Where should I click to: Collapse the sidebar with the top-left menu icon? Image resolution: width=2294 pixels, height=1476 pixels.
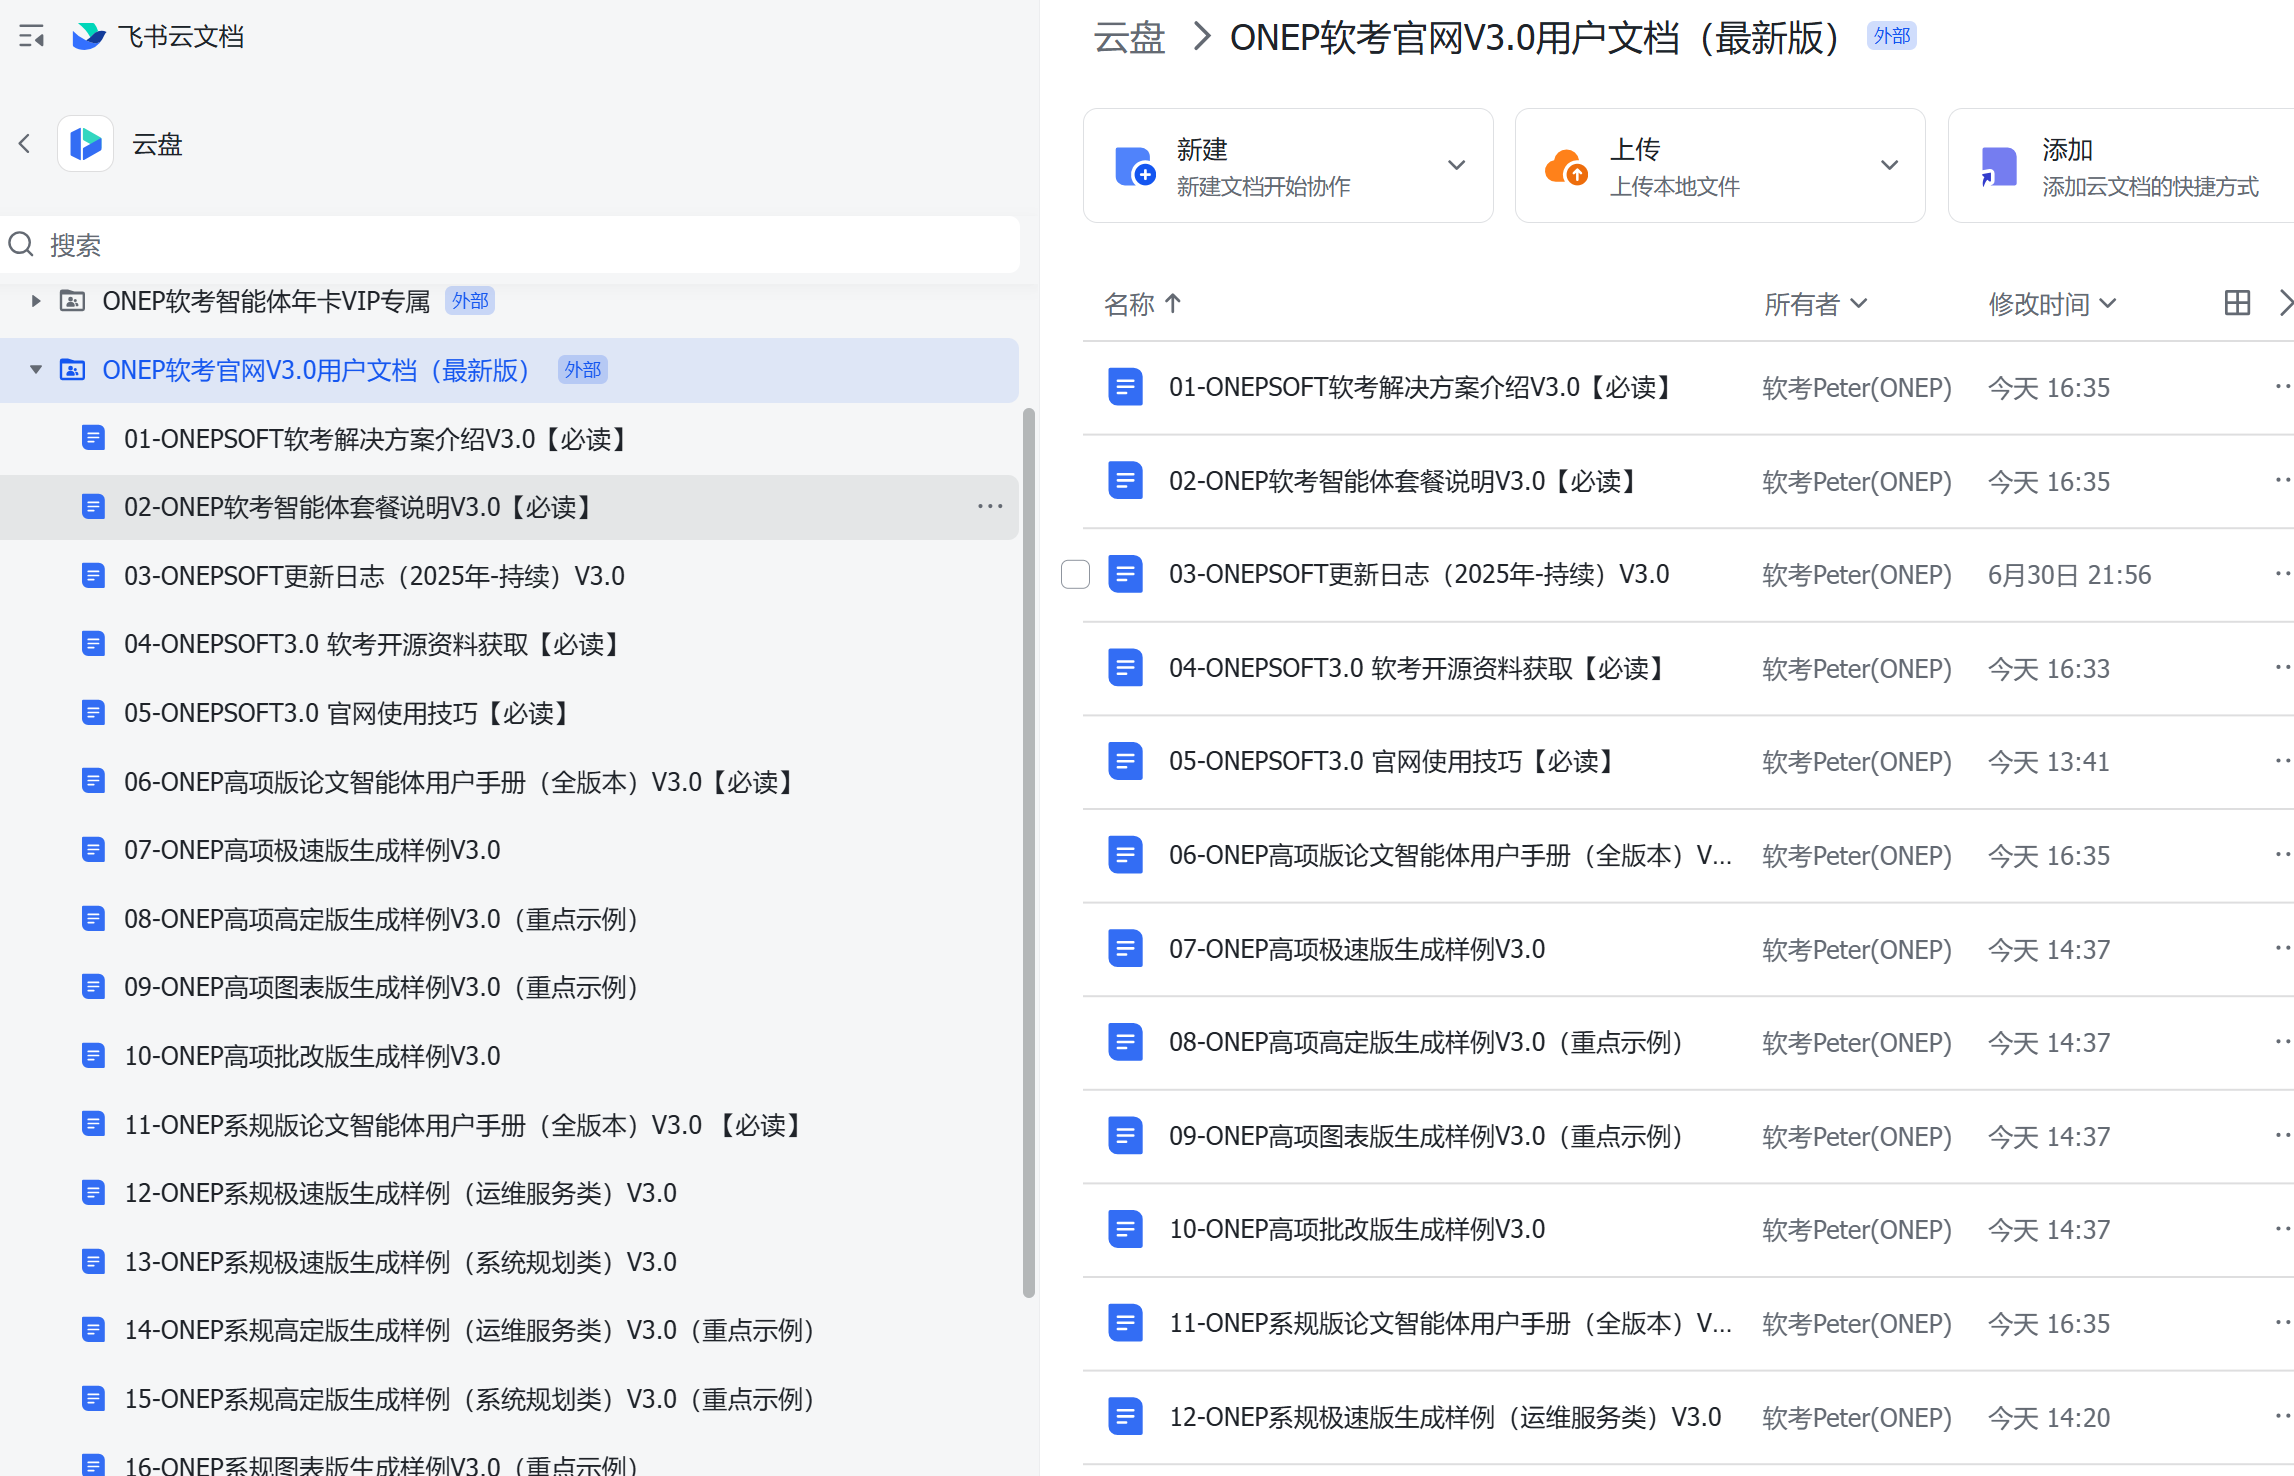click(x=31, y=37)
